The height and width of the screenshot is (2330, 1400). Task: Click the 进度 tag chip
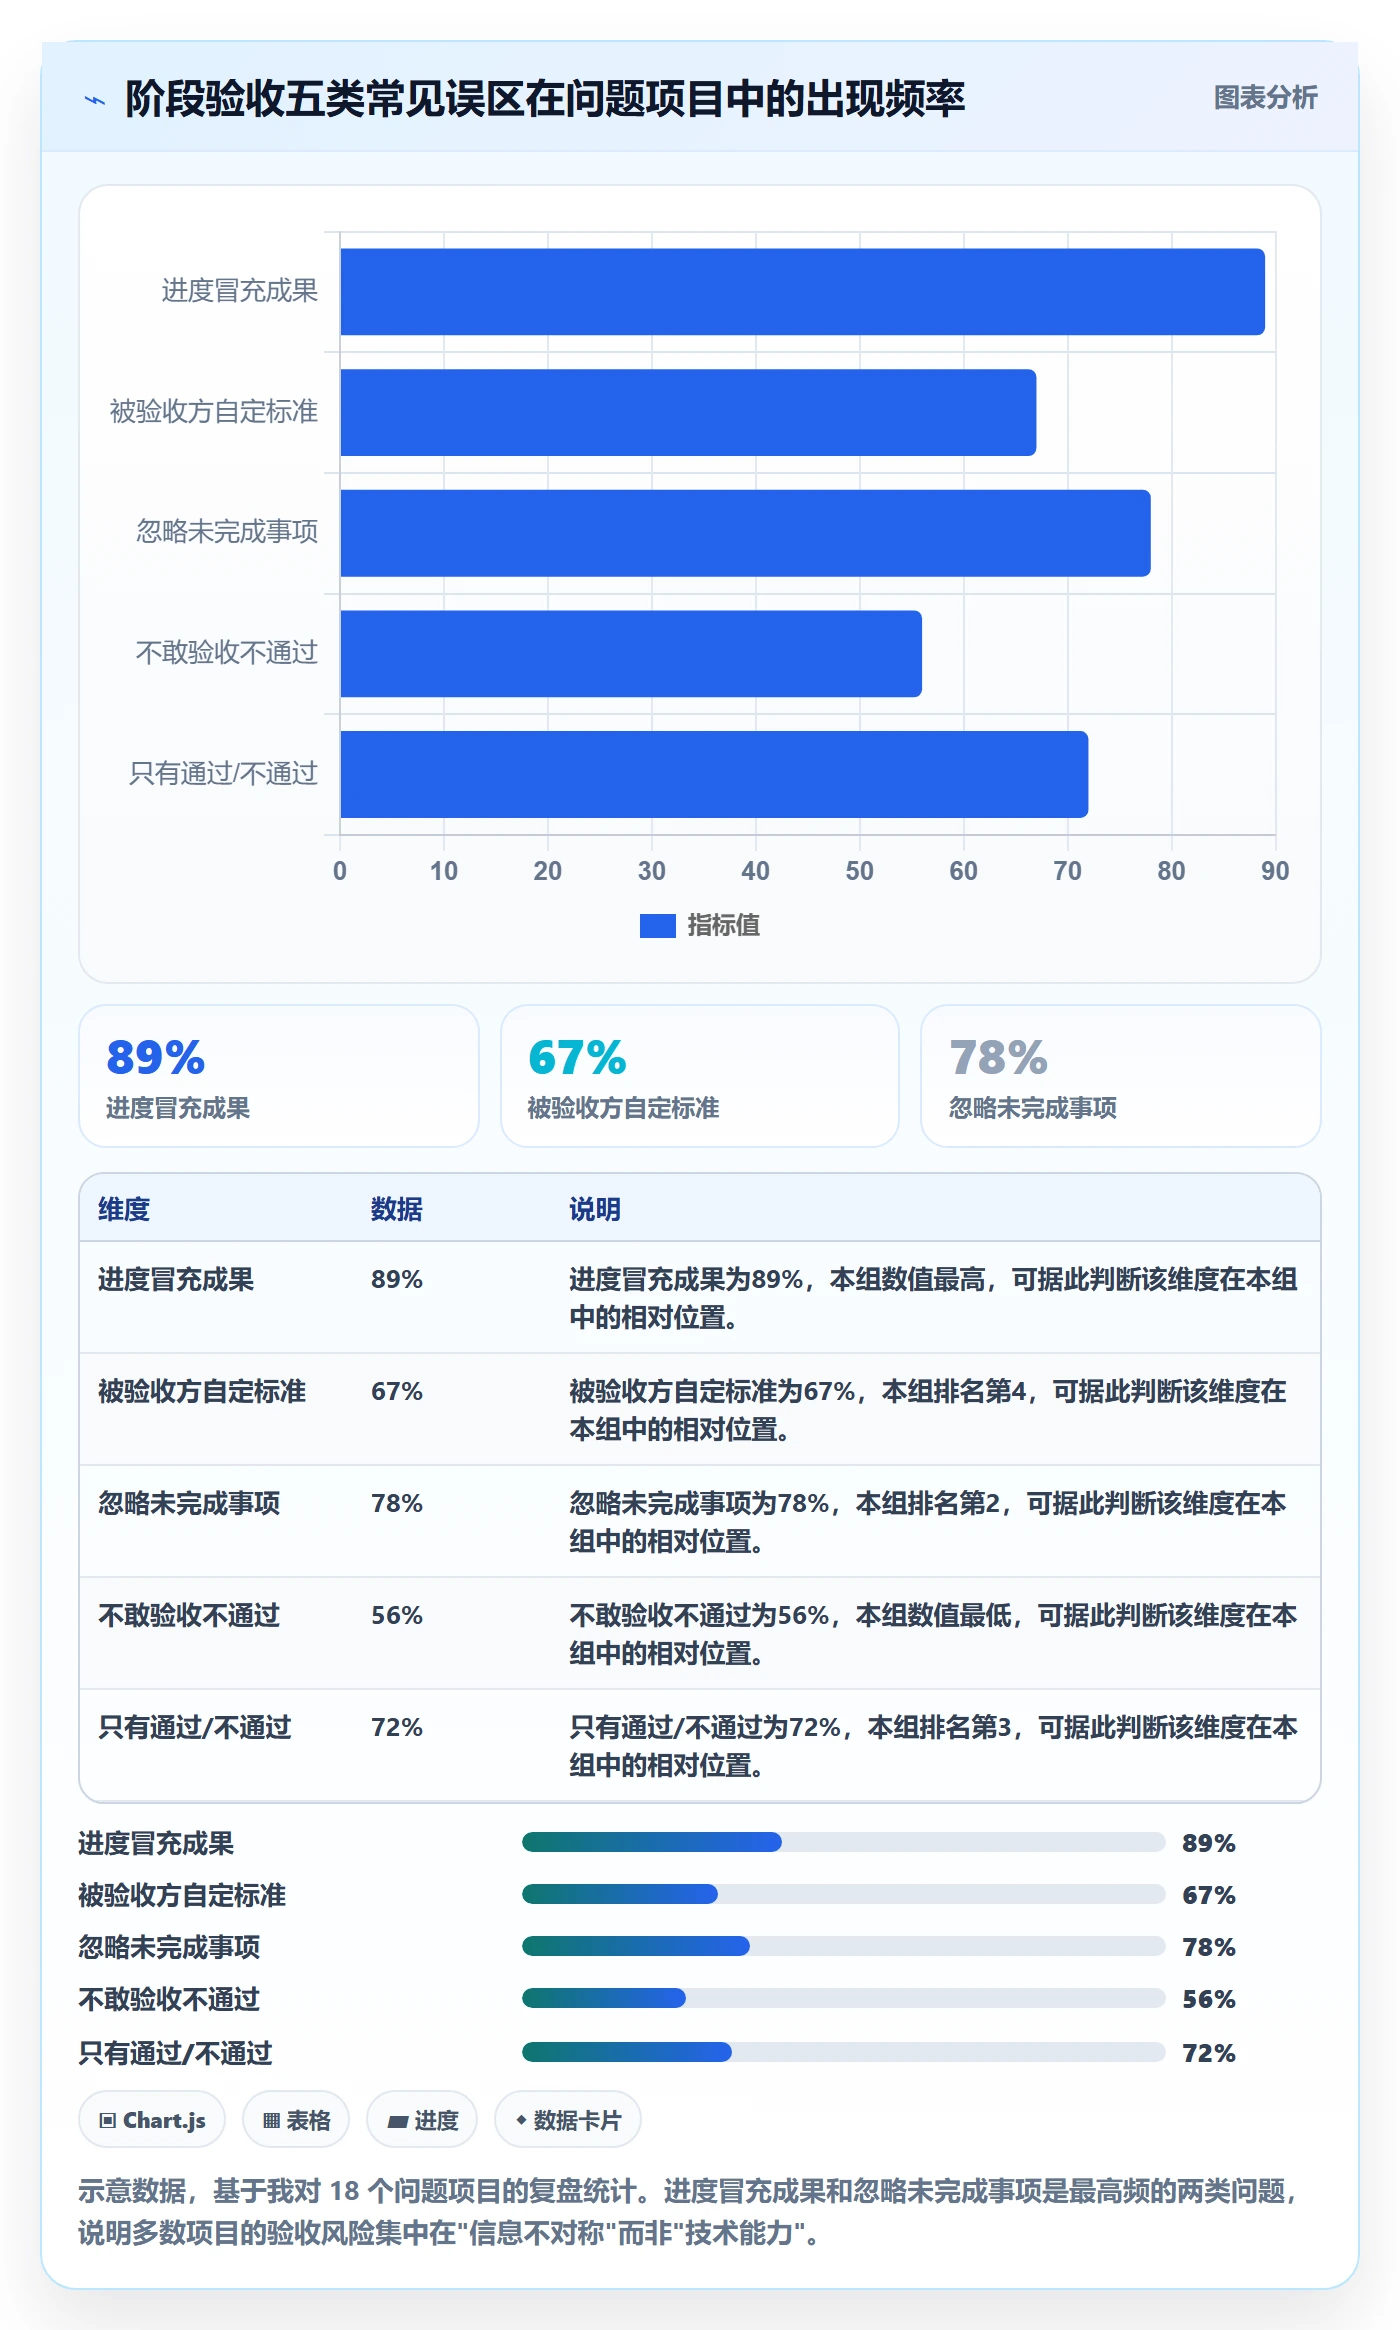pos(422,2120)
